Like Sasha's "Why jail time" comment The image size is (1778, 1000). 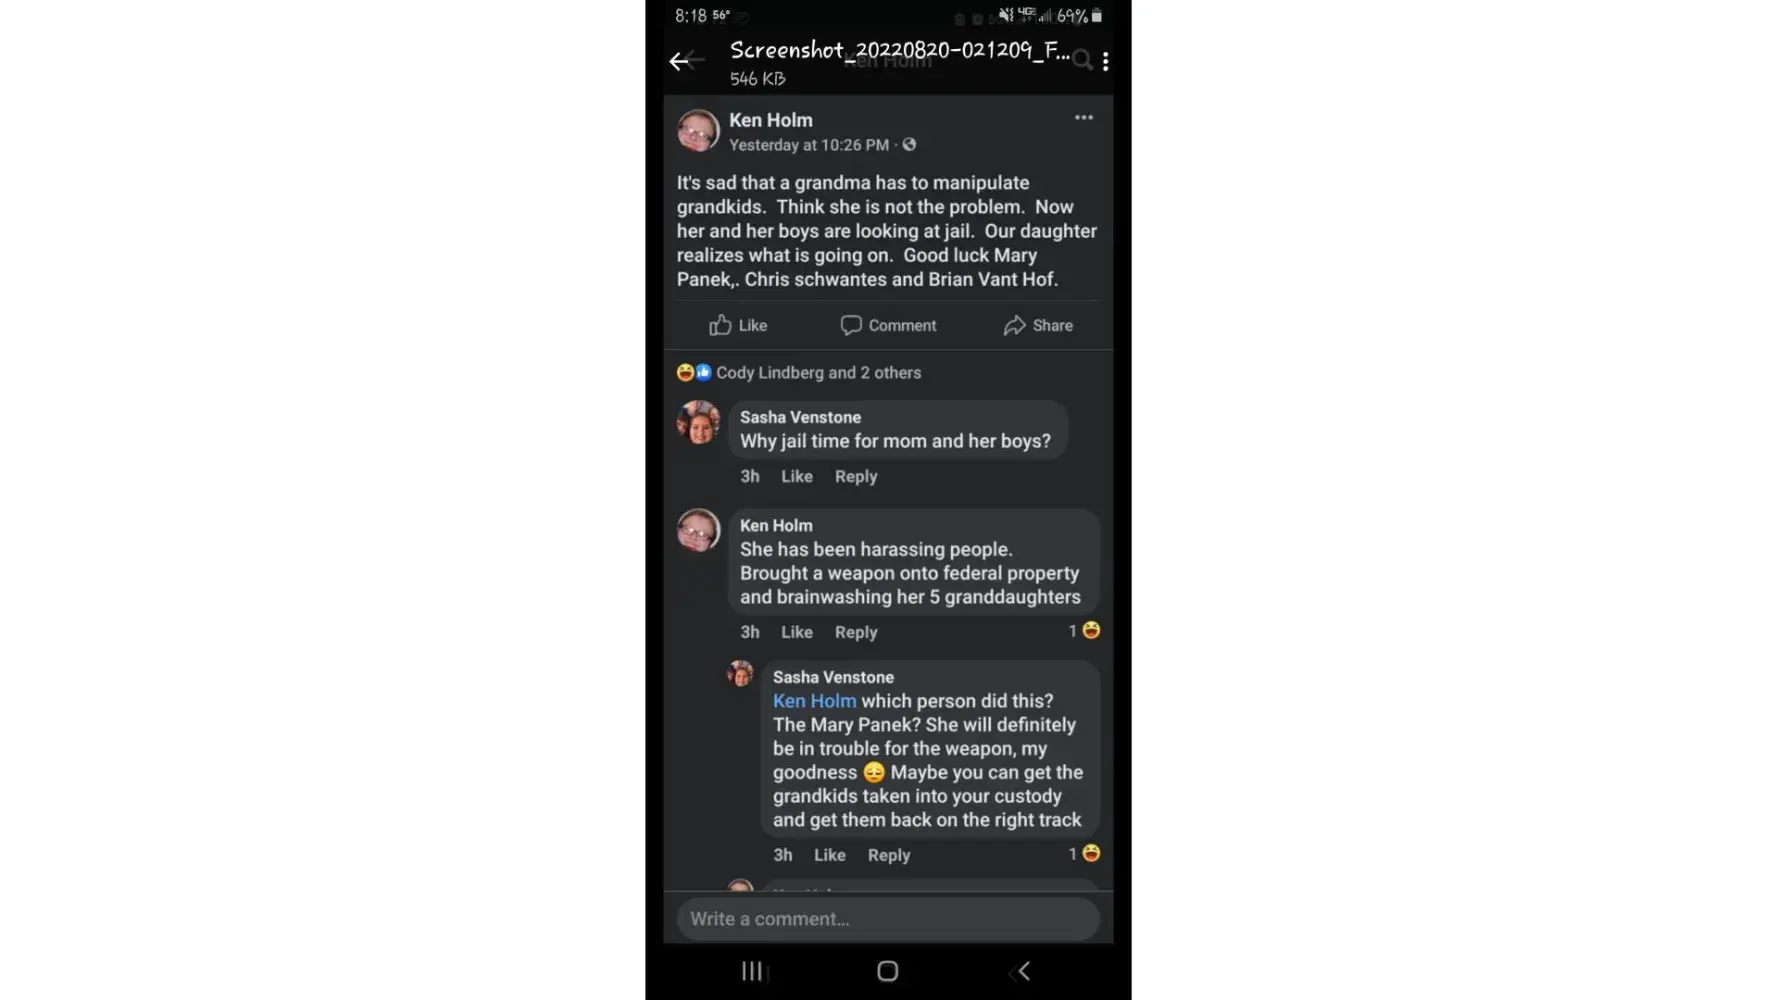click(796, 477)
